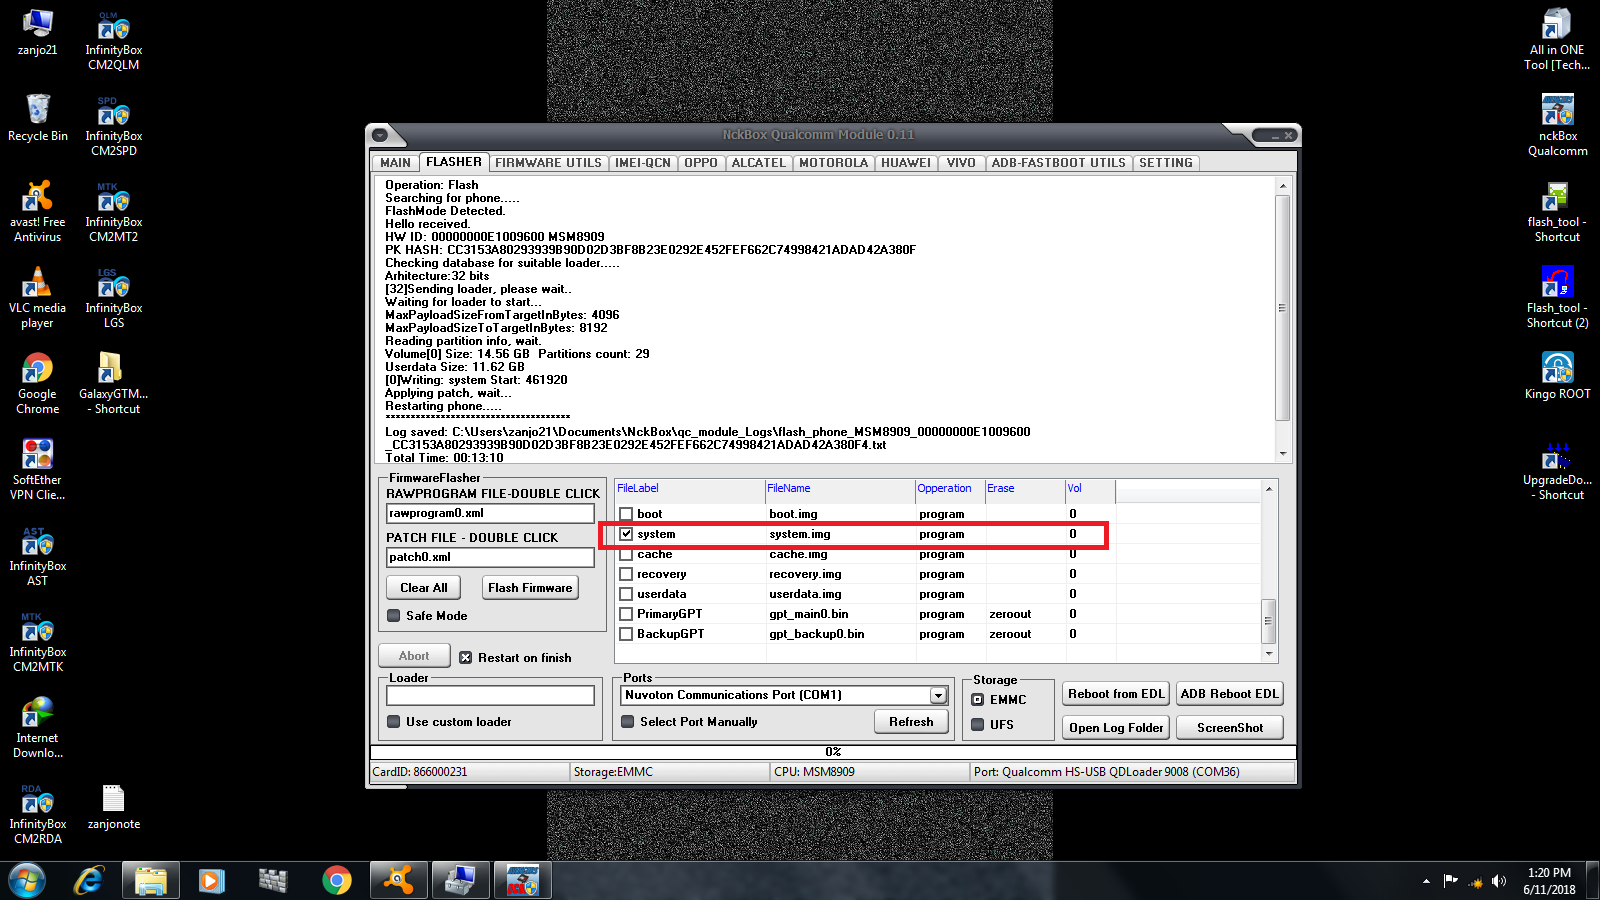Switch to the FIRMWARE UTILS tab
The width and height of the screenshot is (1600, 900).
click(x=548, y=163)
